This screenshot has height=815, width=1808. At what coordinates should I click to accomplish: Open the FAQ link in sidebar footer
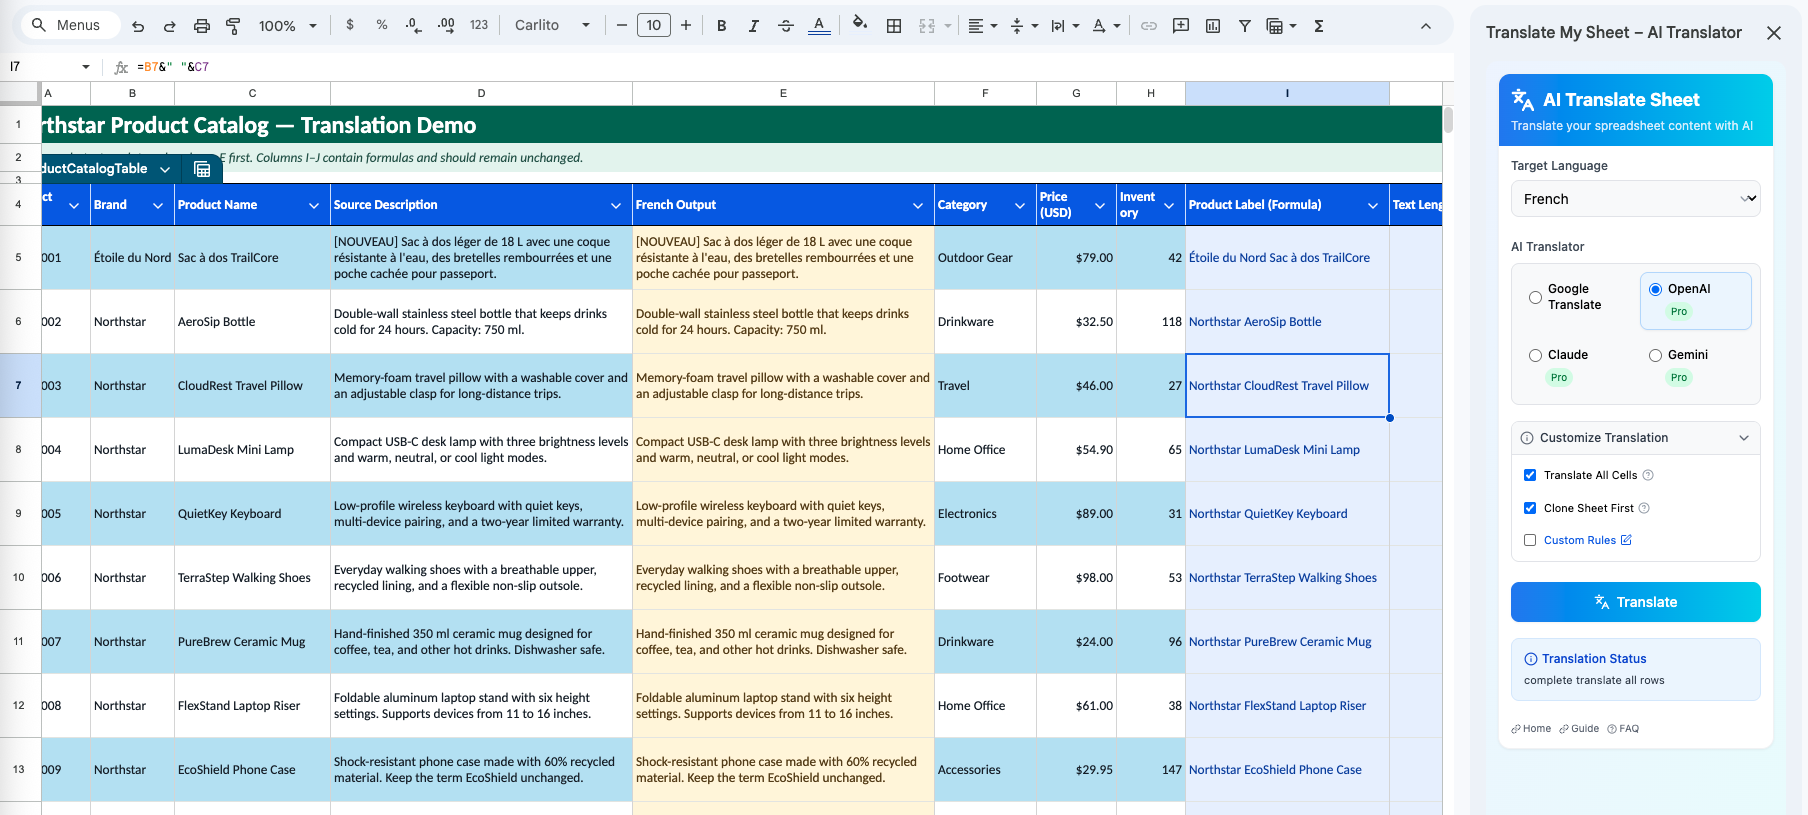click(1623, 729)
